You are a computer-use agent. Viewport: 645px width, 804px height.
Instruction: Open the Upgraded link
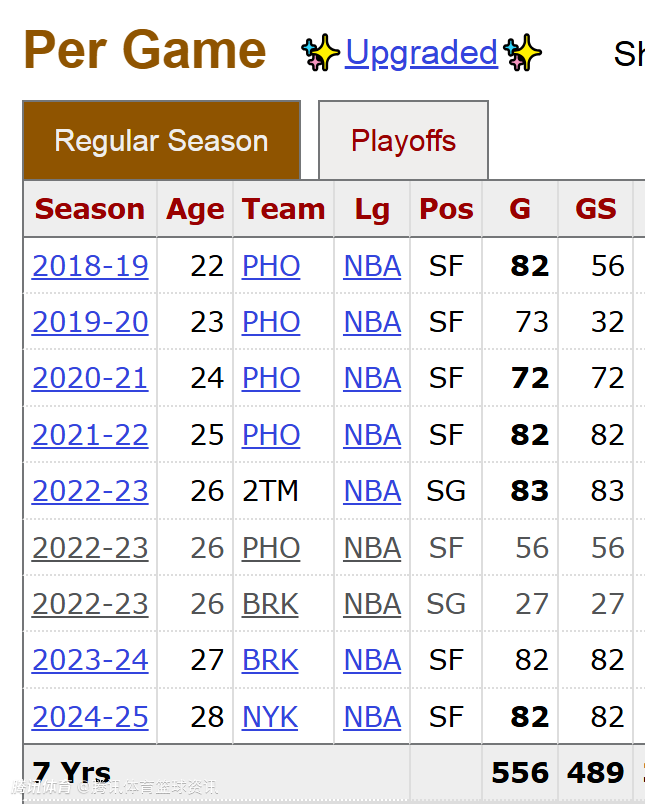click(x=421, y=53)
